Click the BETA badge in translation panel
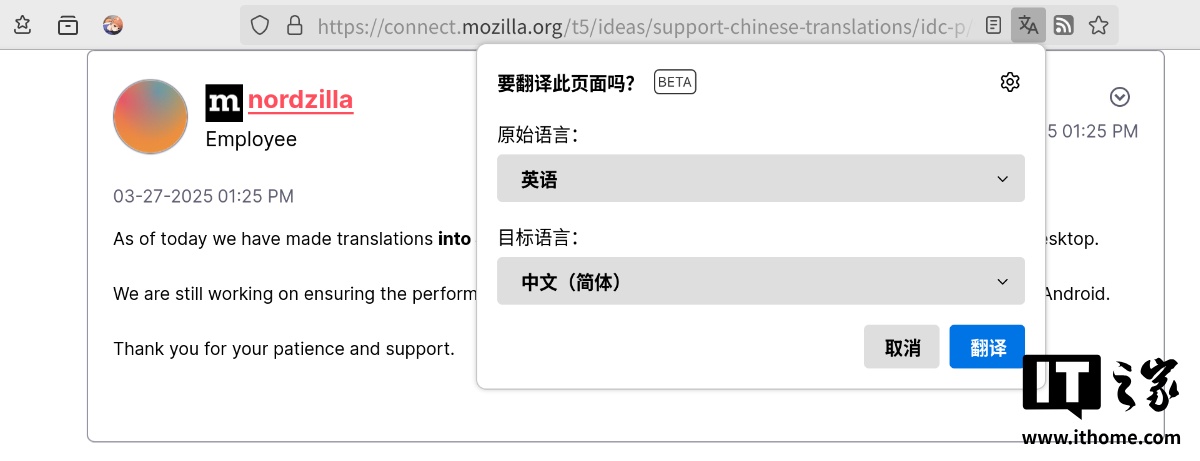 (x=675, y=82)
